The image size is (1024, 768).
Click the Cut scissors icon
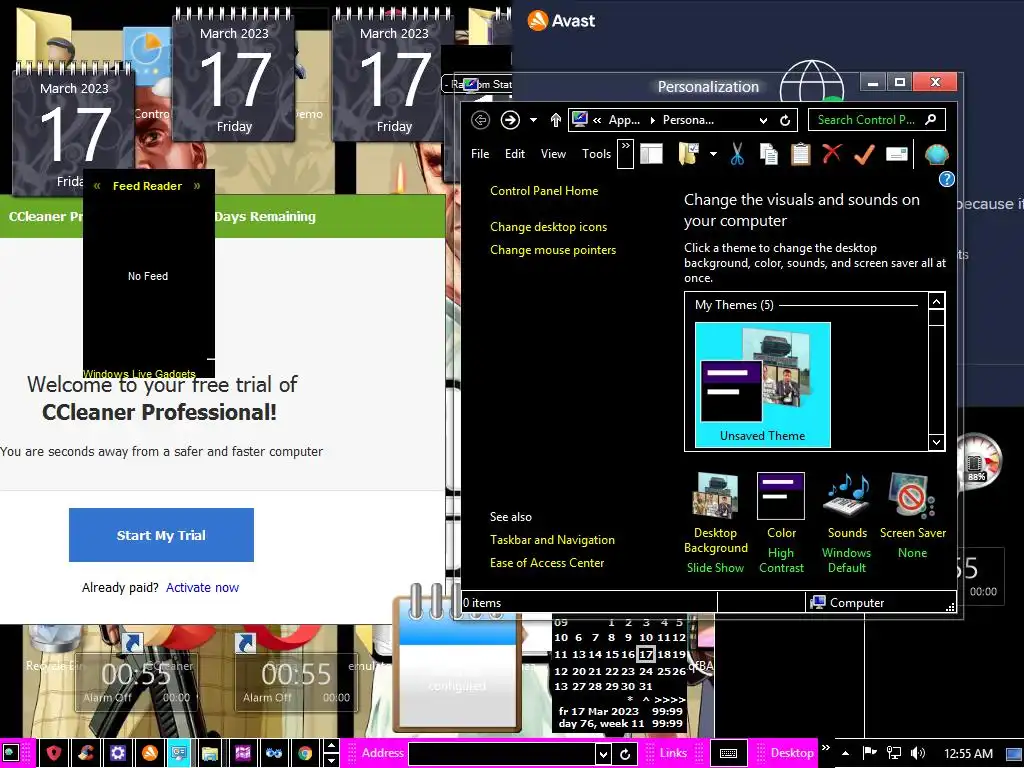click(x=737, y=154)
